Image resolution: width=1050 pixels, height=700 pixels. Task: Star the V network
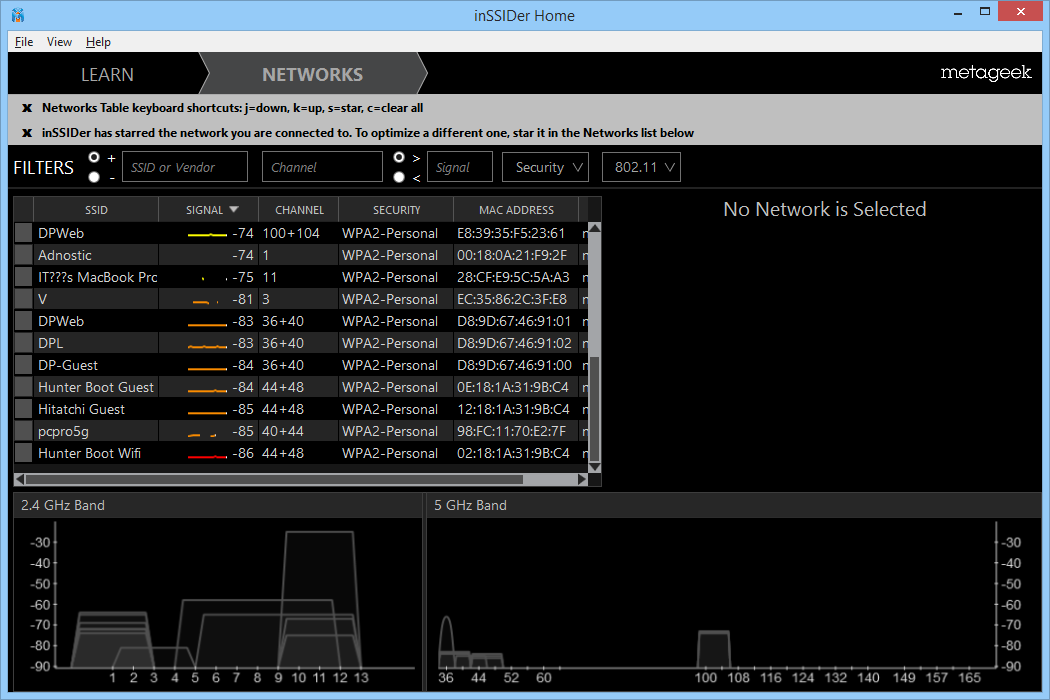click(x=23, y=299)
